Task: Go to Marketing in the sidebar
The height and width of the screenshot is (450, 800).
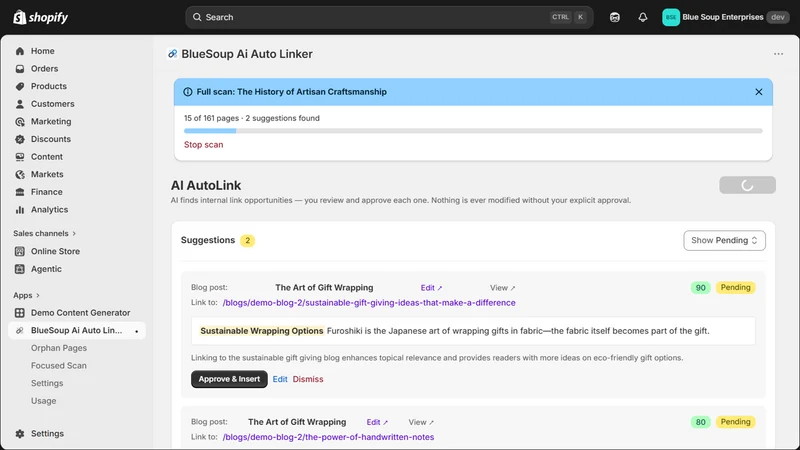Action: pyautogui.click(x=51, y=121)
